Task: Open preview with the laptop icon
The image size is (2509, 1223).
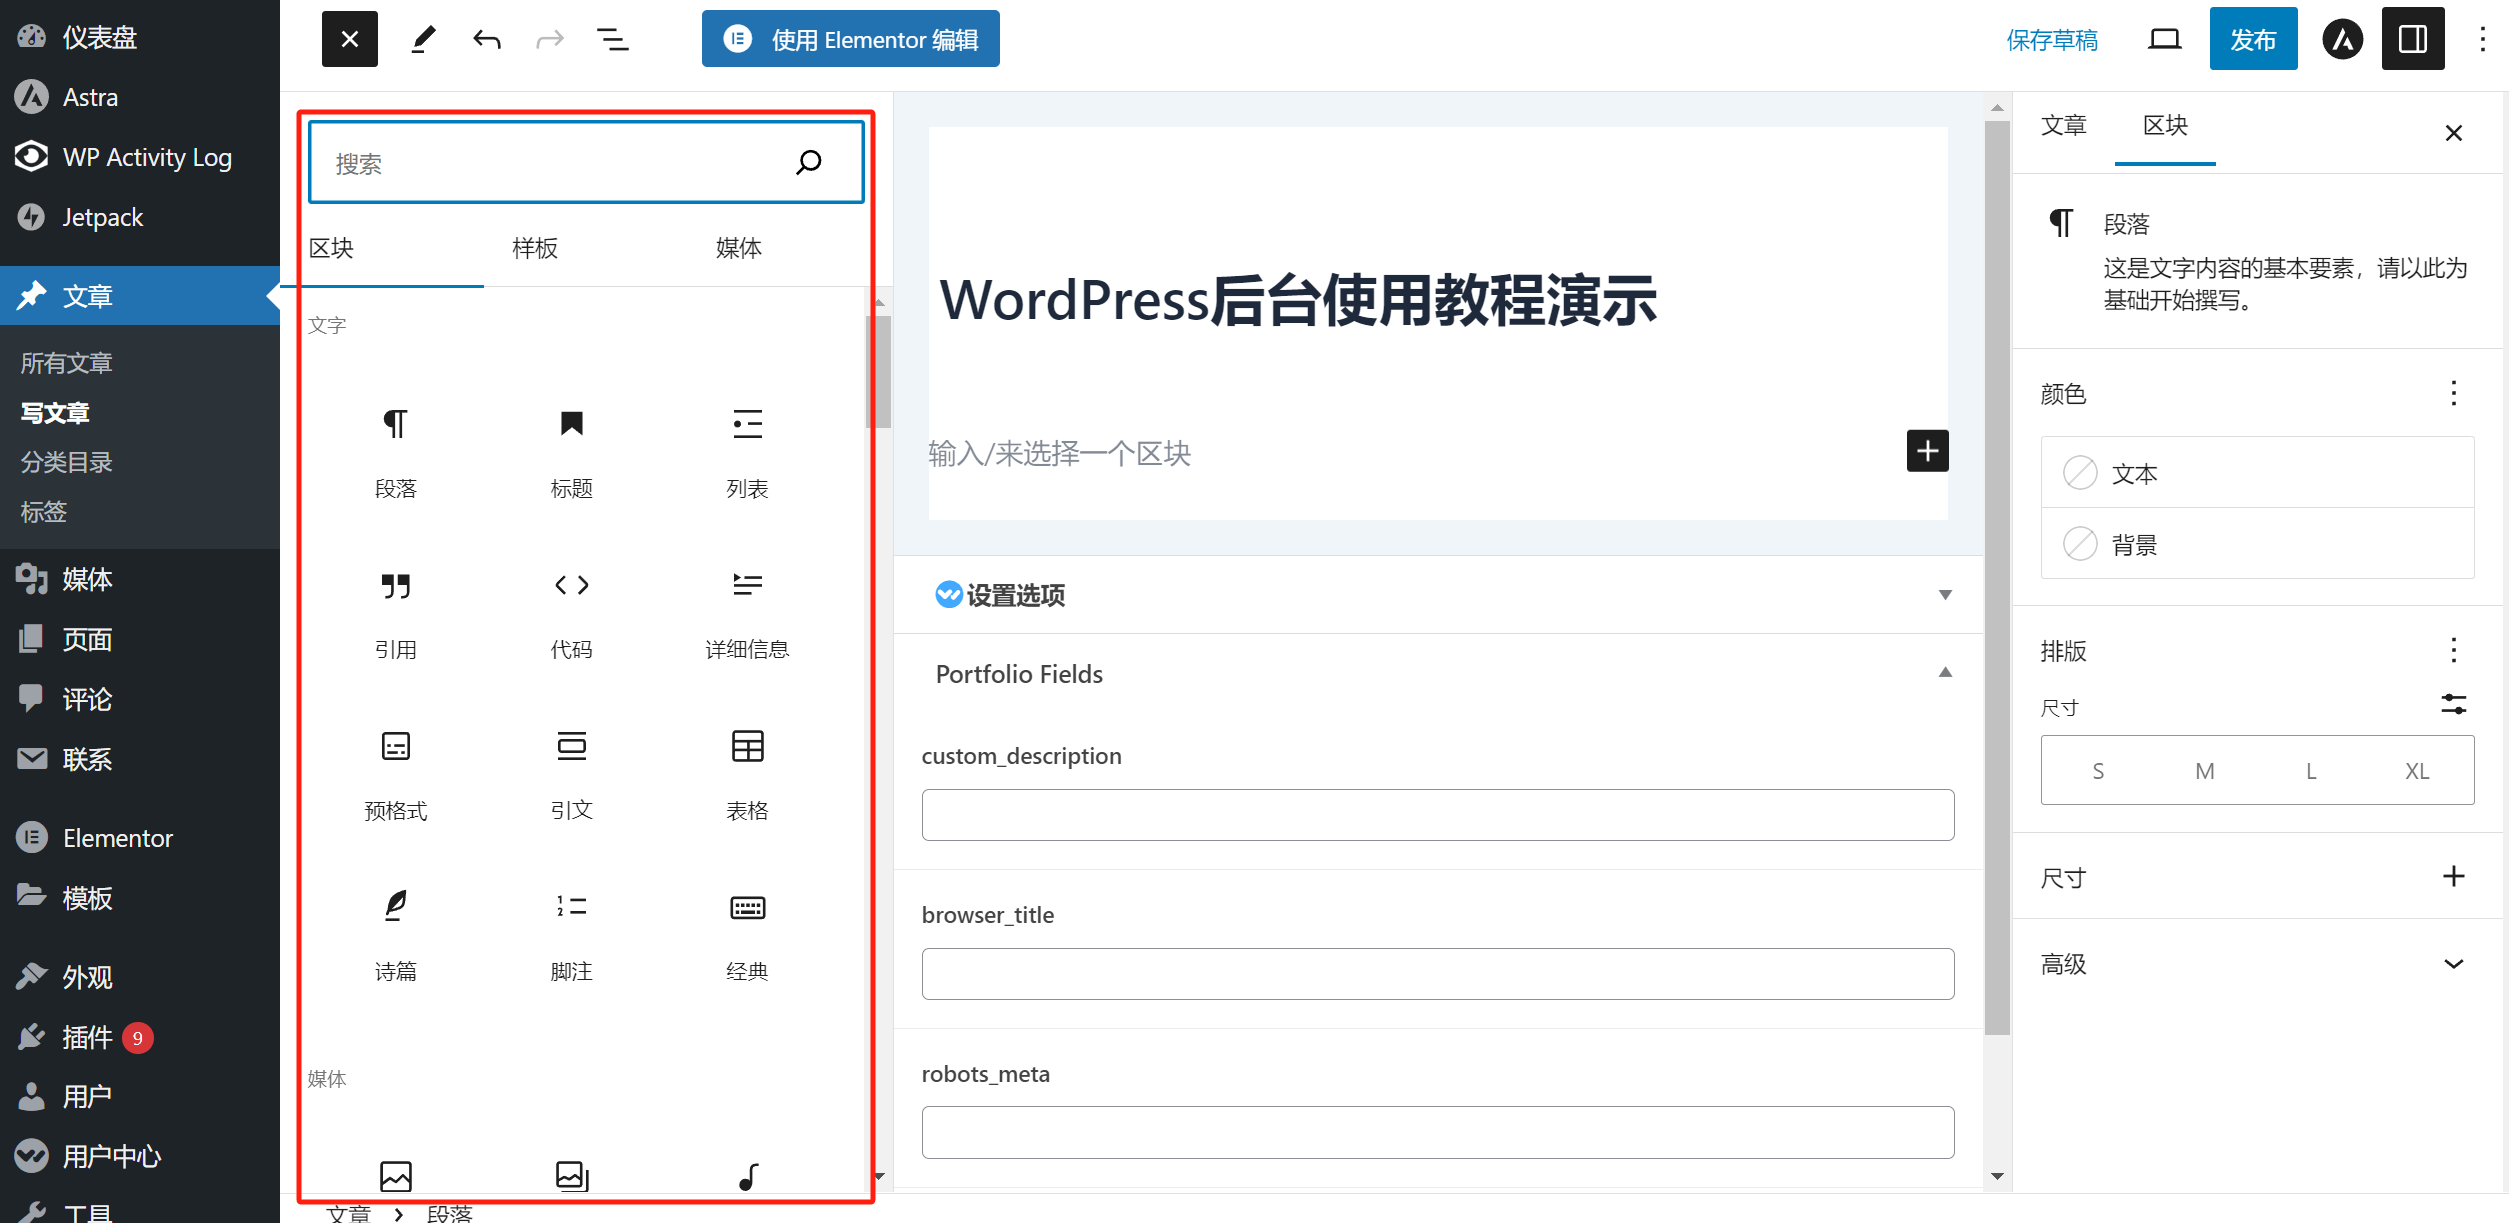Action: (x=2164, y=39)
